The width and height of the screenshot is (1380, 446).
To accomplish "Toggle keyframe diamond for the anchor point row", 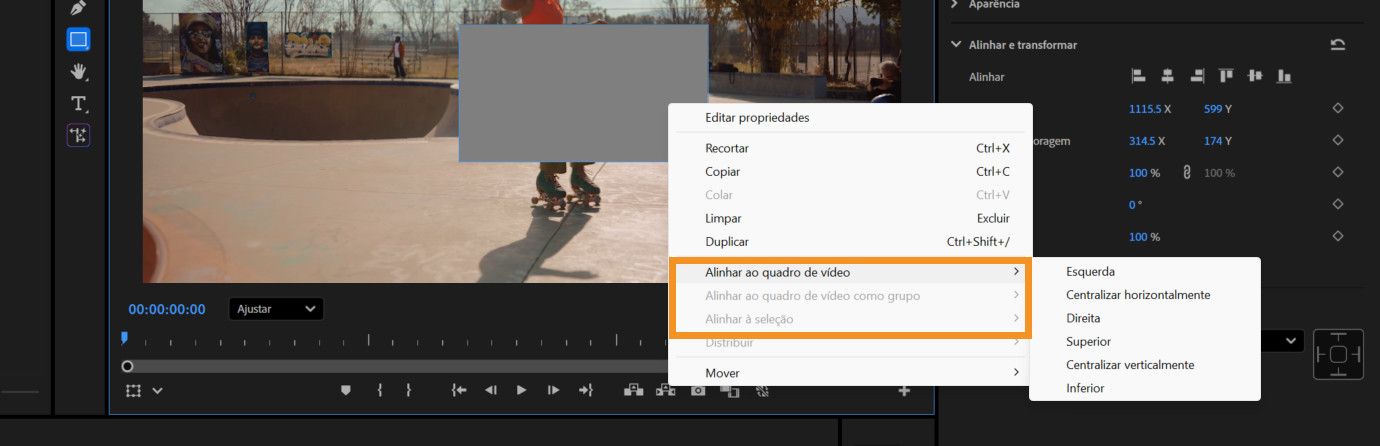I will coord(1338,141).
